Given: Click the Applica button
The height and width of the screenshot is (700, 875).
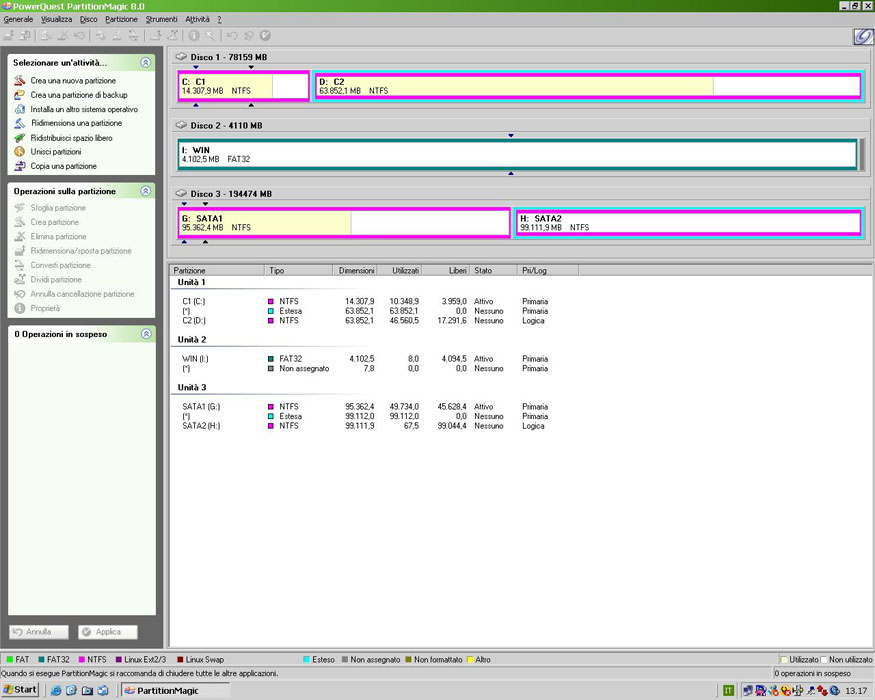Looking at the screenshot, I should pos(108,632).
